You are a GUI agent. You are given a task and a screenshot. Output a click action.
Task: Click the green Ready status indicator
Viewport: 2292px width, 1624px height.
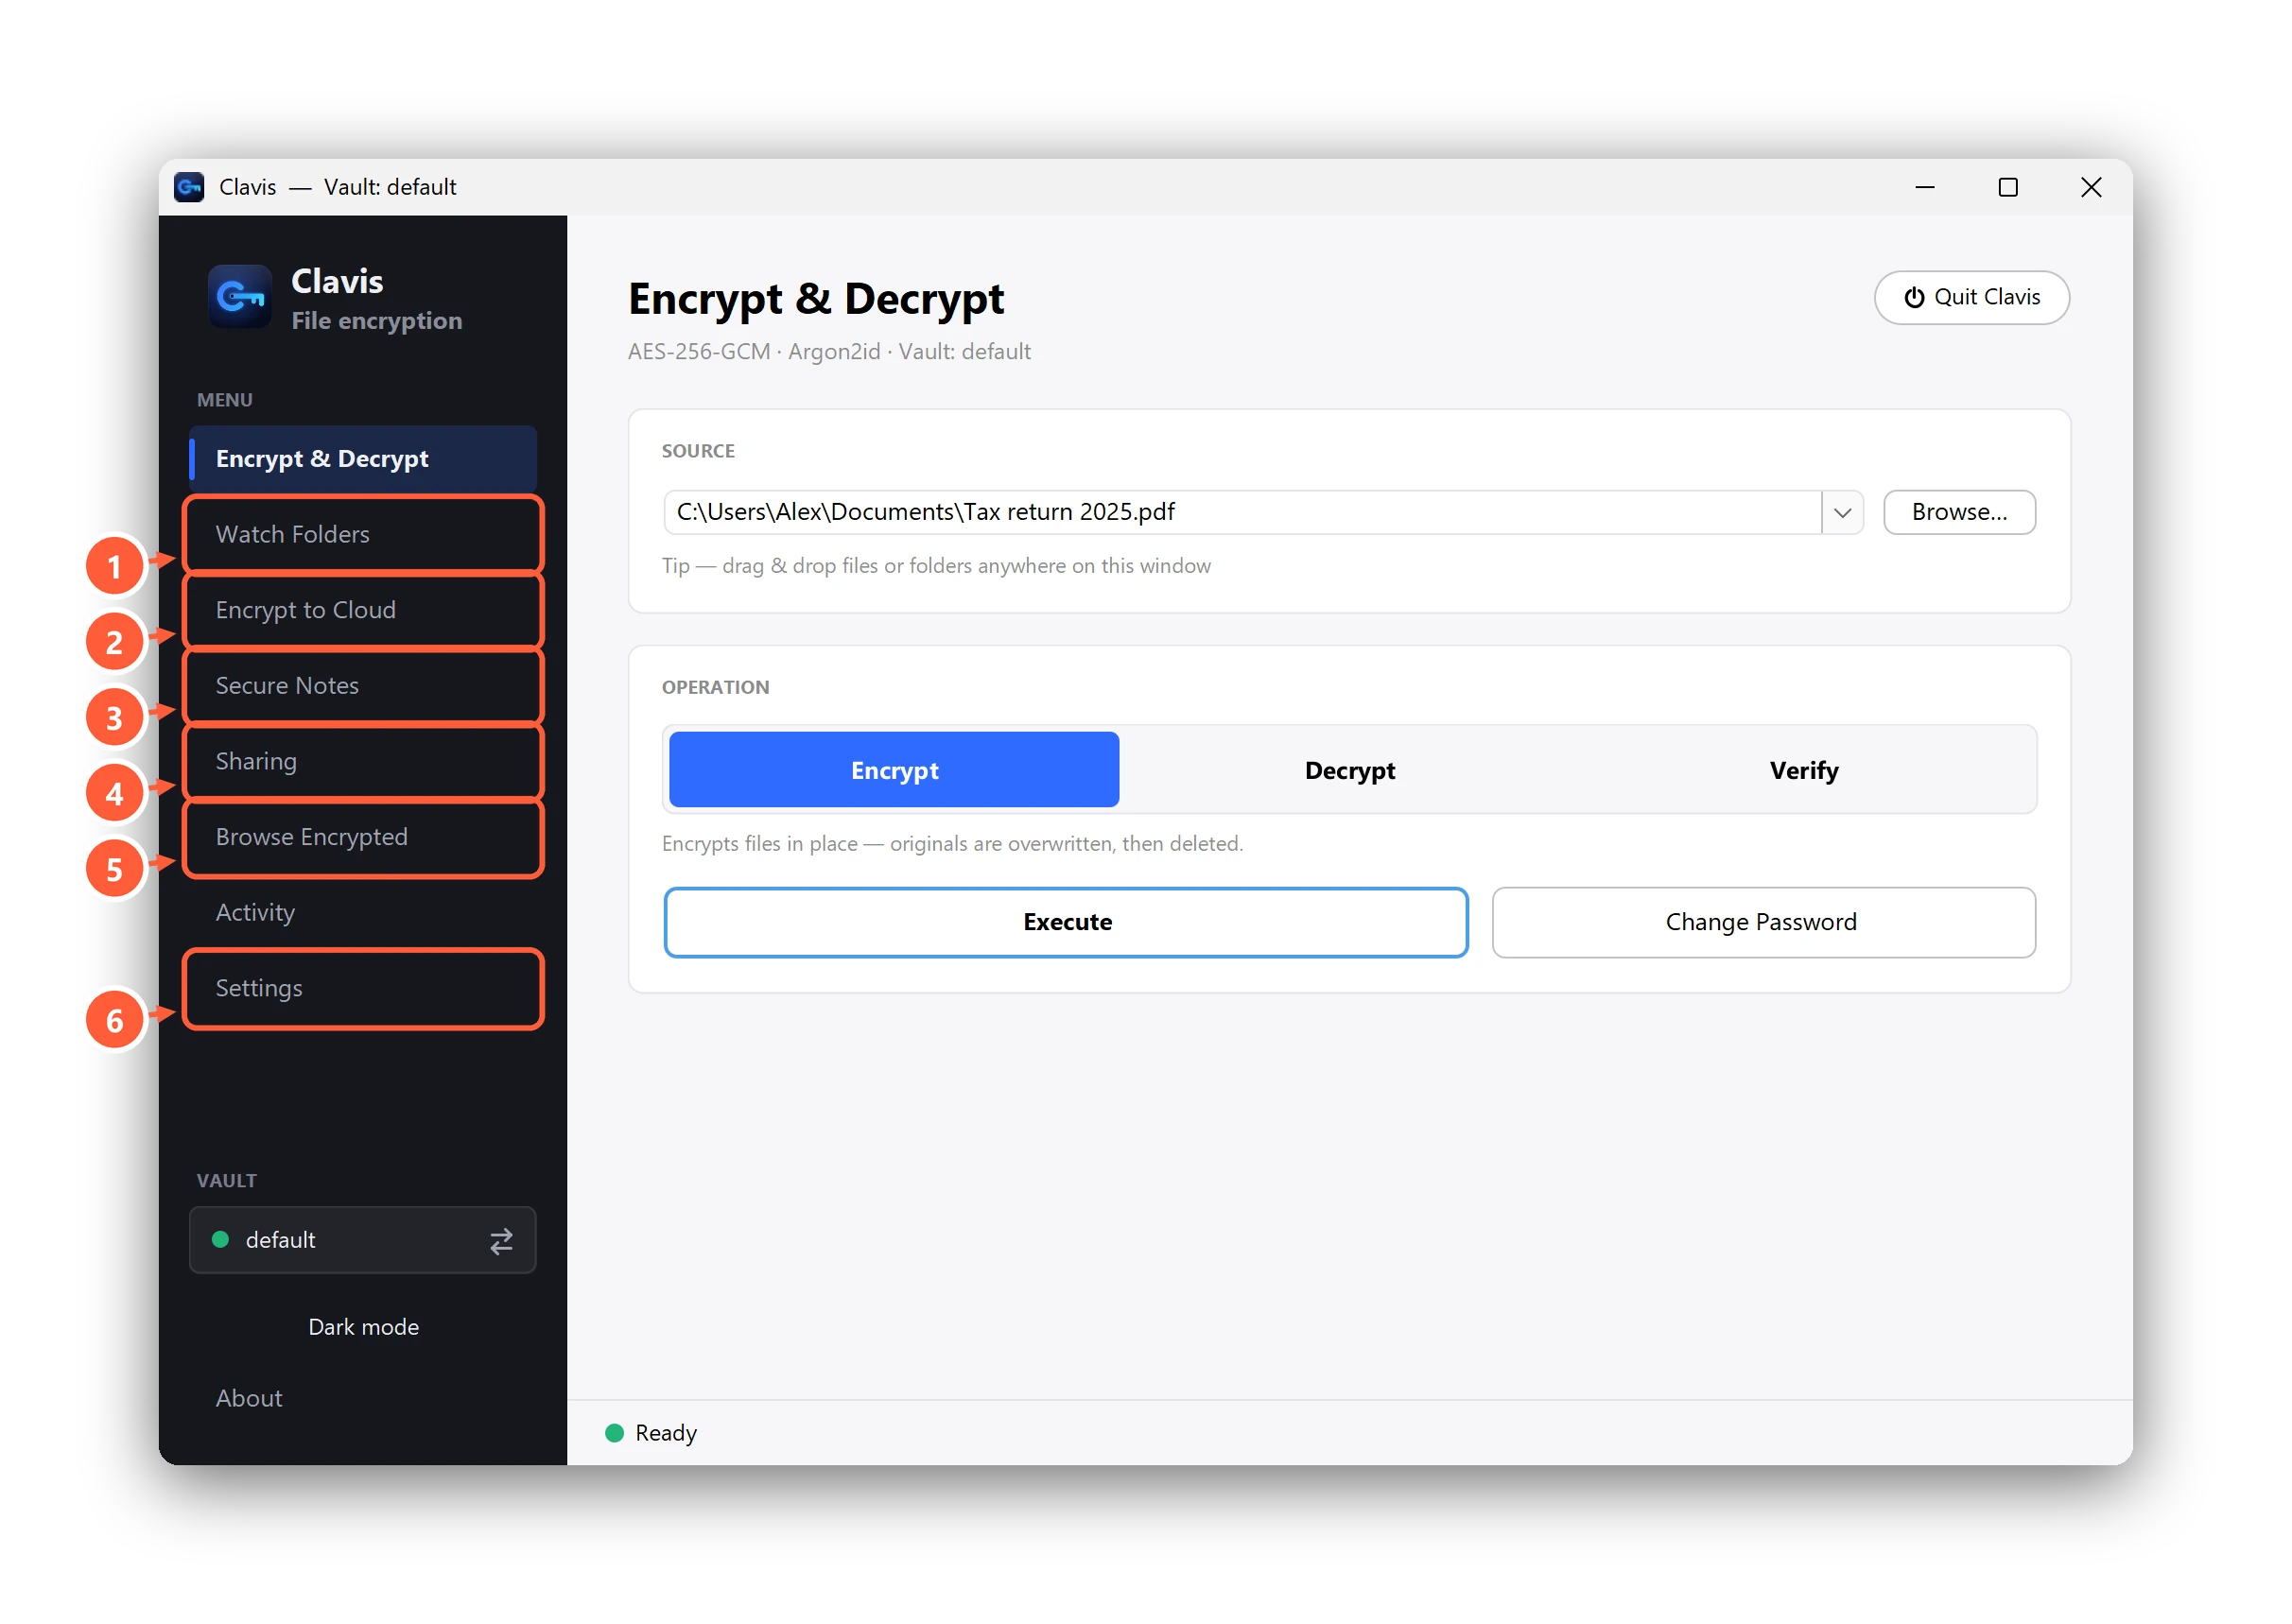point(615,1433)
